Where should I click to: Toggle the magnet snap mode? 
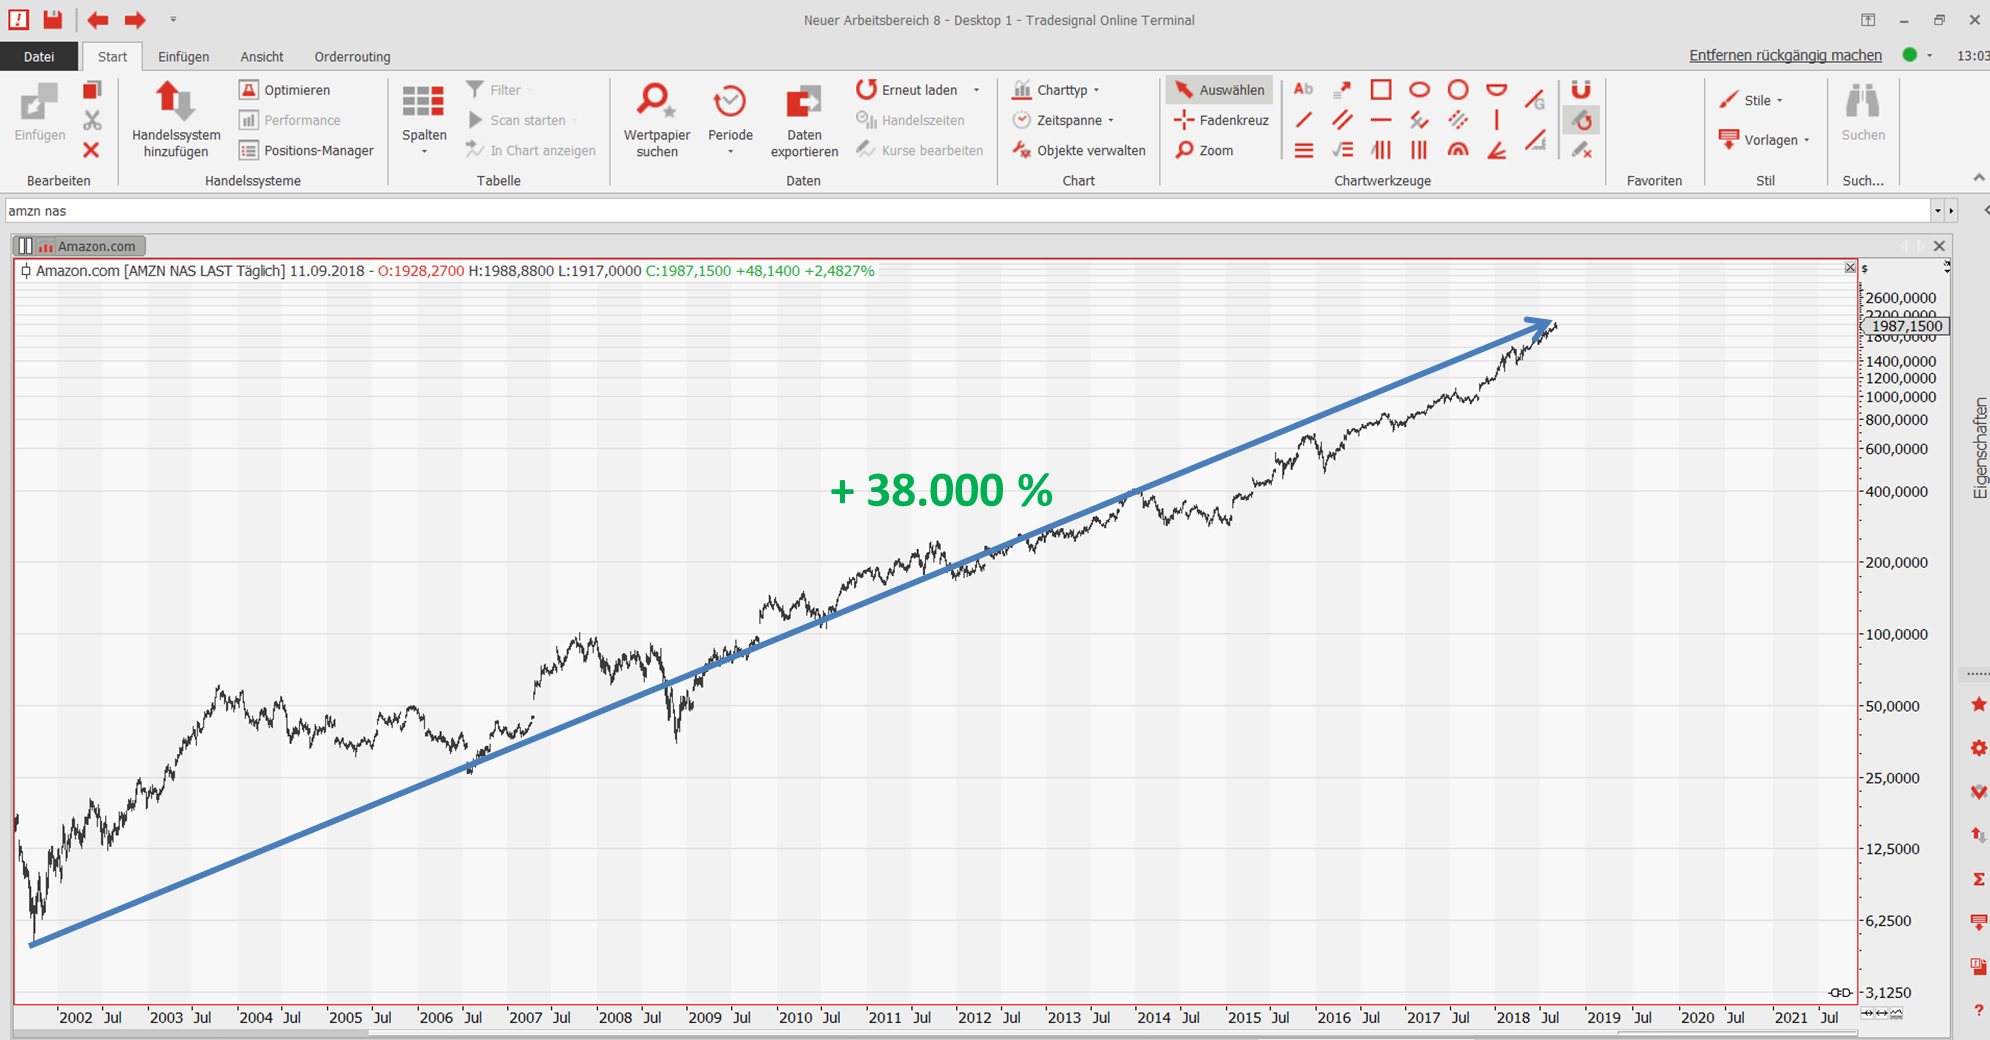(x=1580, y=90)
